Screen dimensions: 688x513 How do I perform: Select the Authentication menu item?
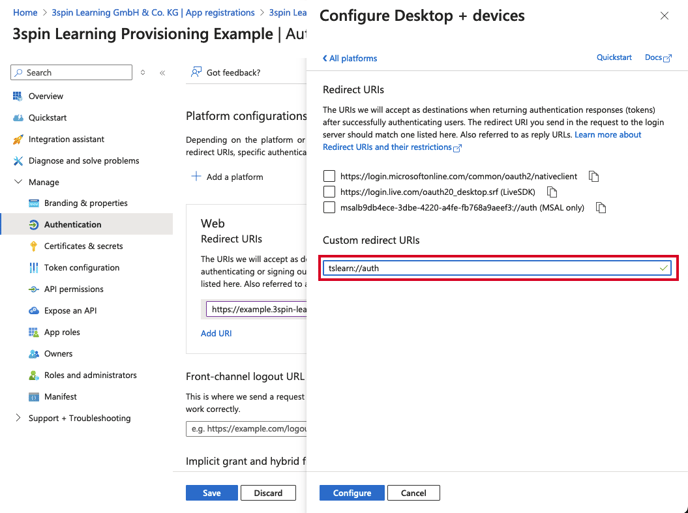click(x=86, y=224)
